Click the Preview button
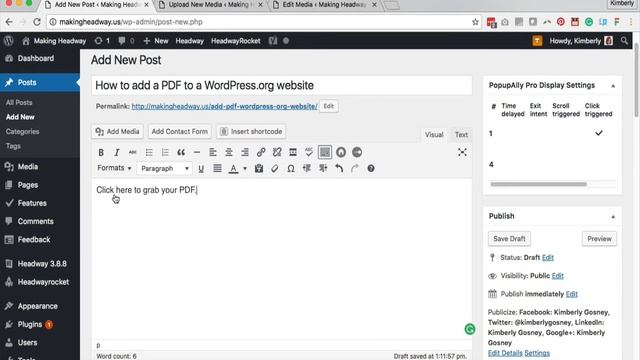Viewport: 640px width, 360px height. click(599, 239)
